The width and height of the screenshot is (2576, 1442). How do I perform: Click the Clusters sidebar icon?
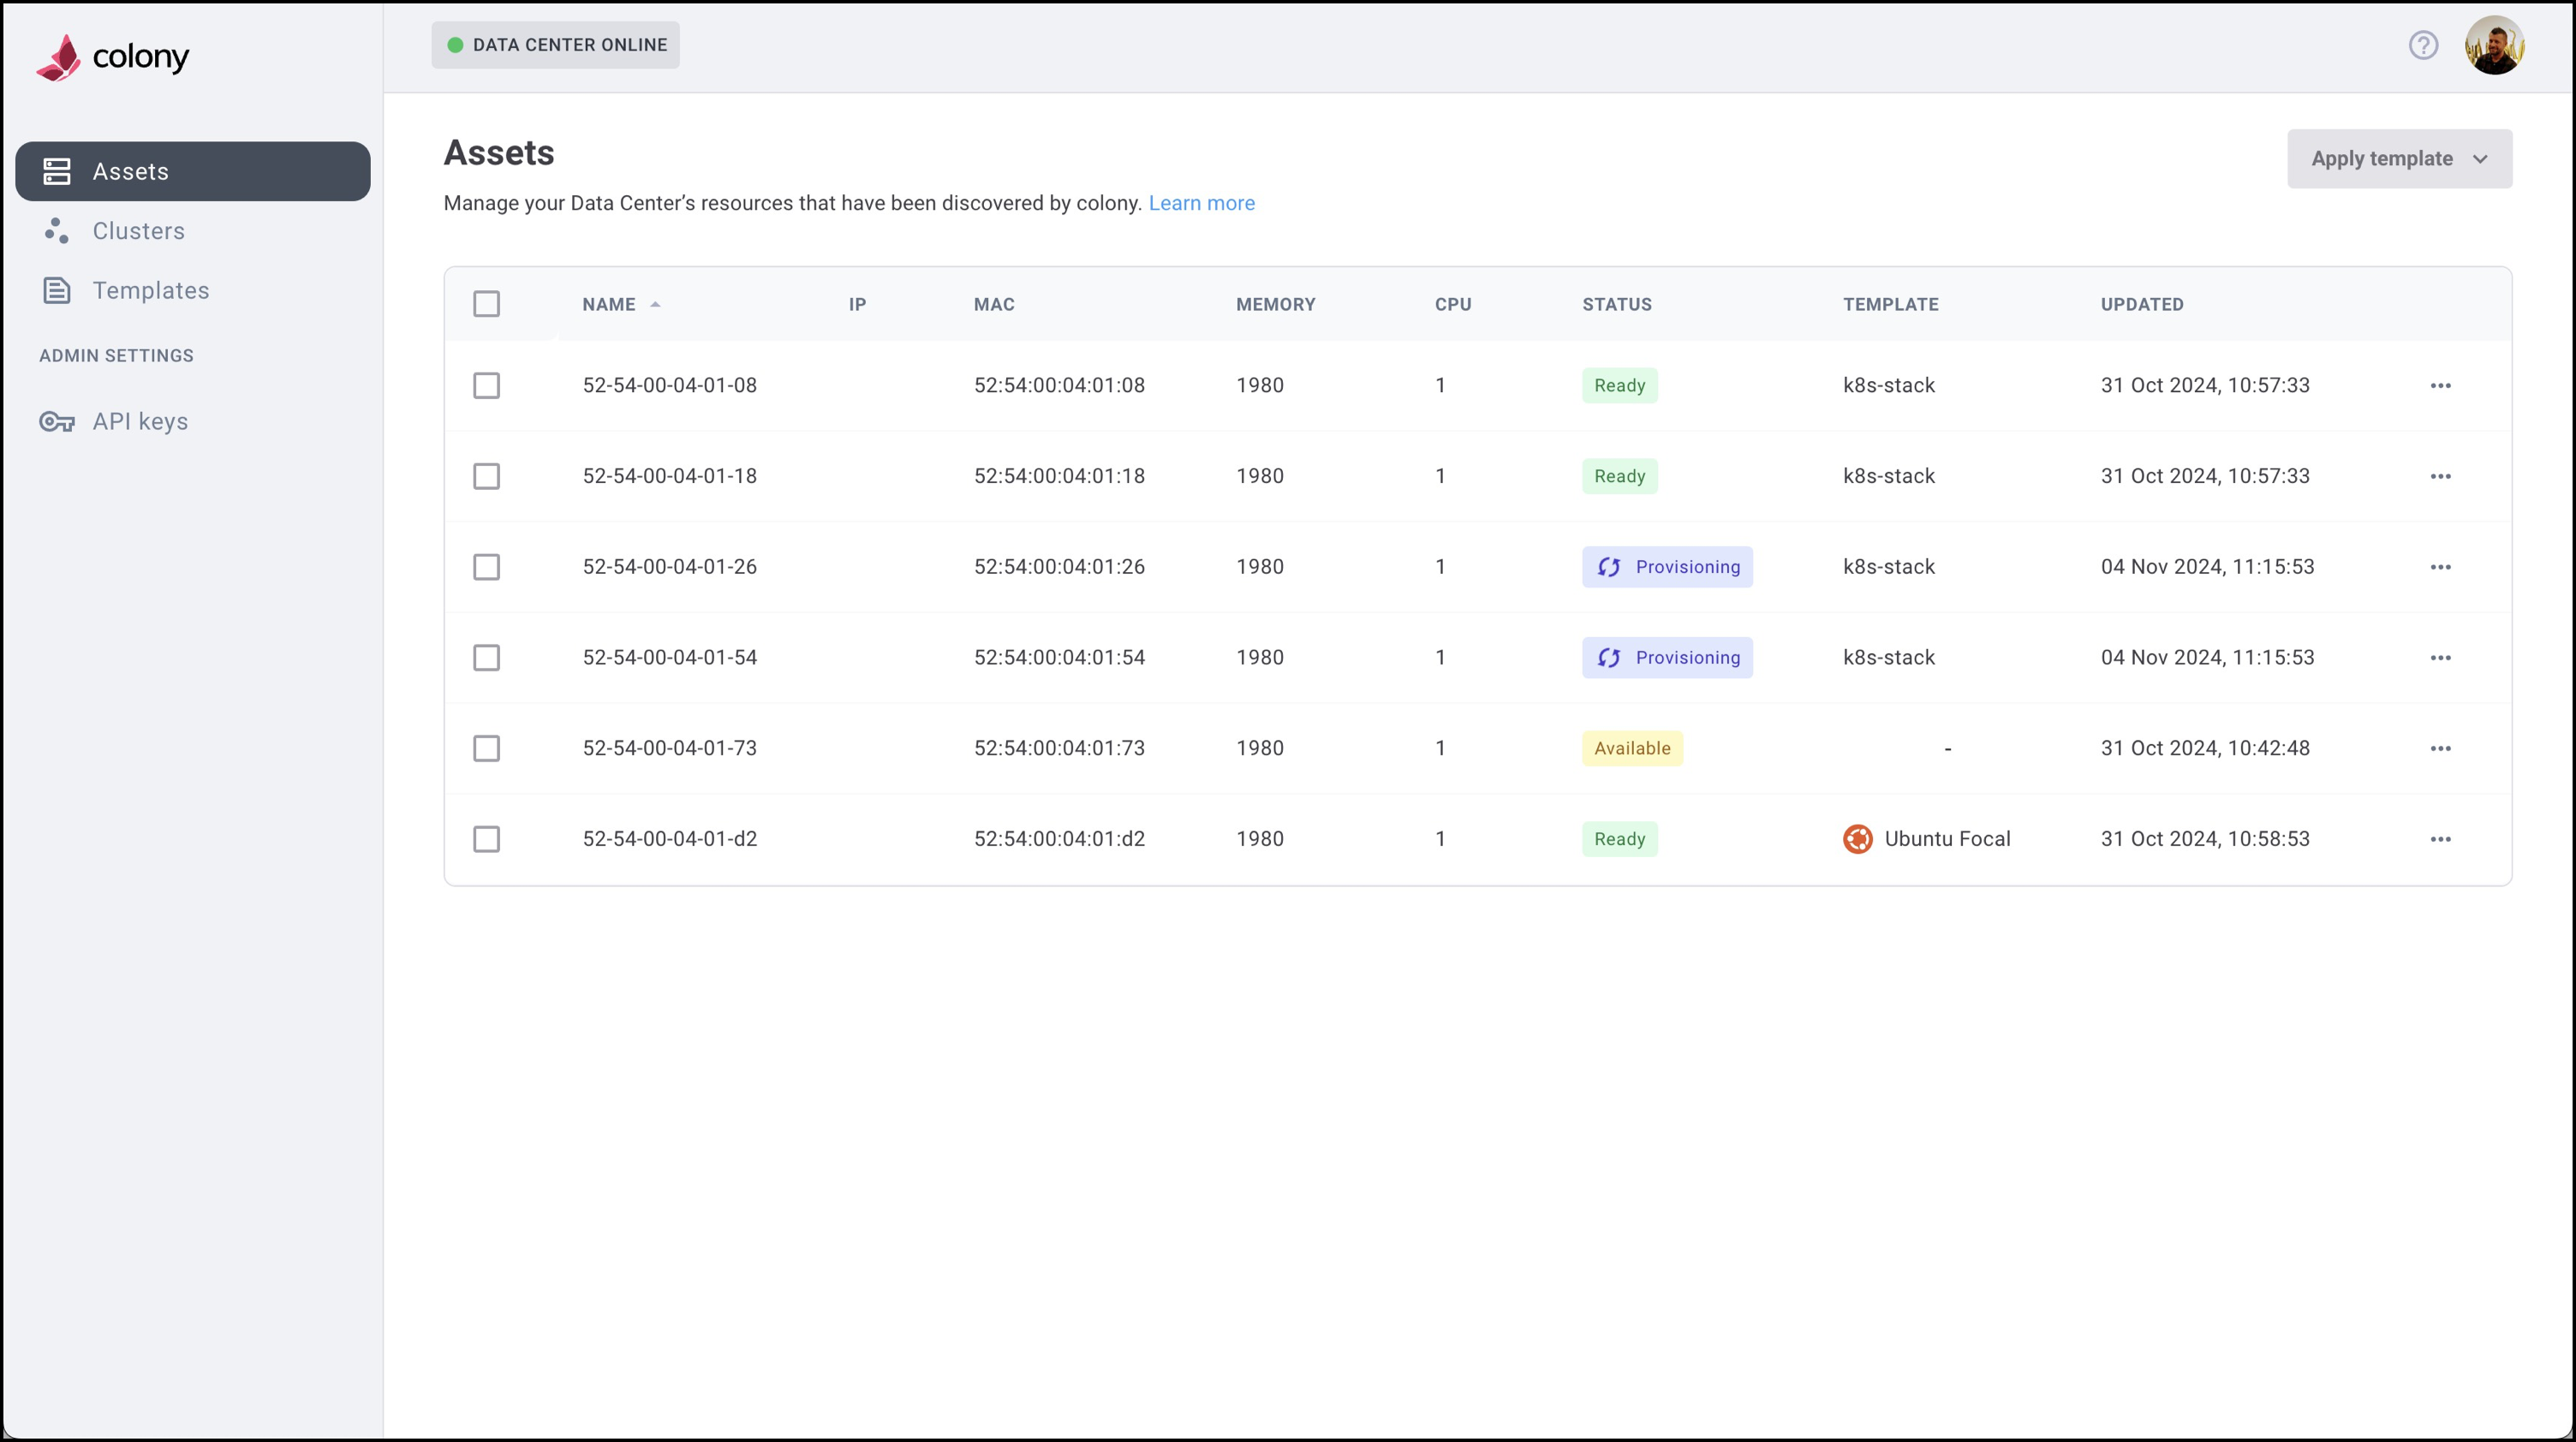(x=57, y=230)
